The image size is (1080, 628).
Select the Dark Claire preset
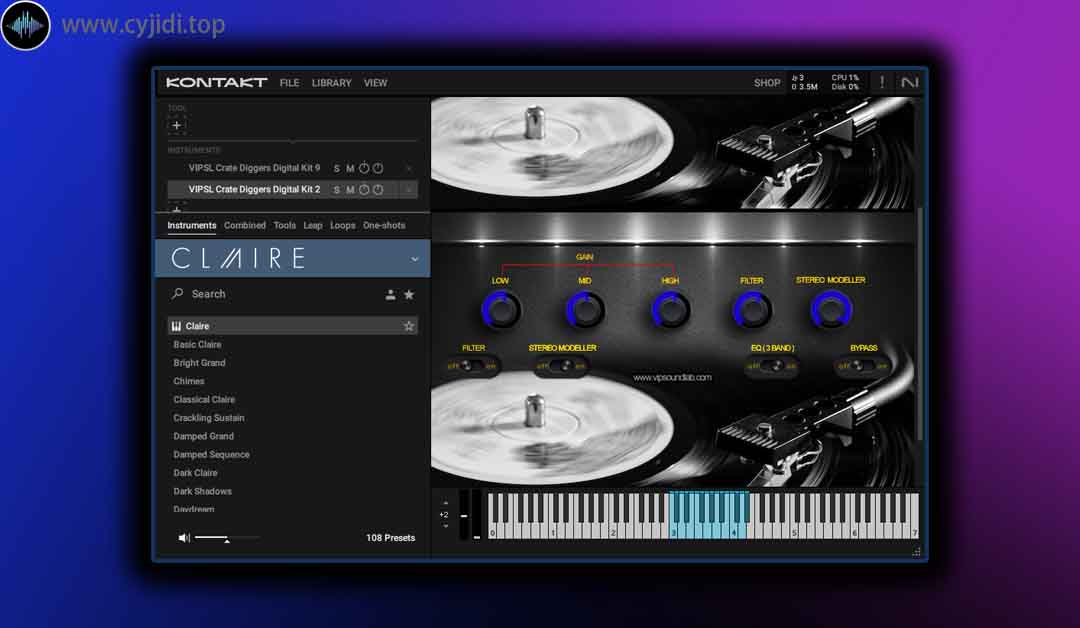click(195, 473)
